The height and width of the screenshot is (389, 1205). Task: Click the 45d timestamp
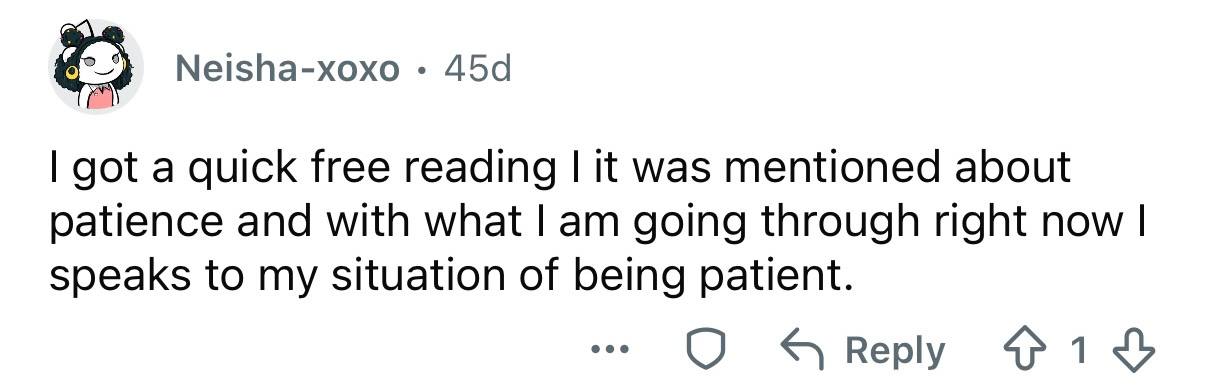tap(475, 69)
